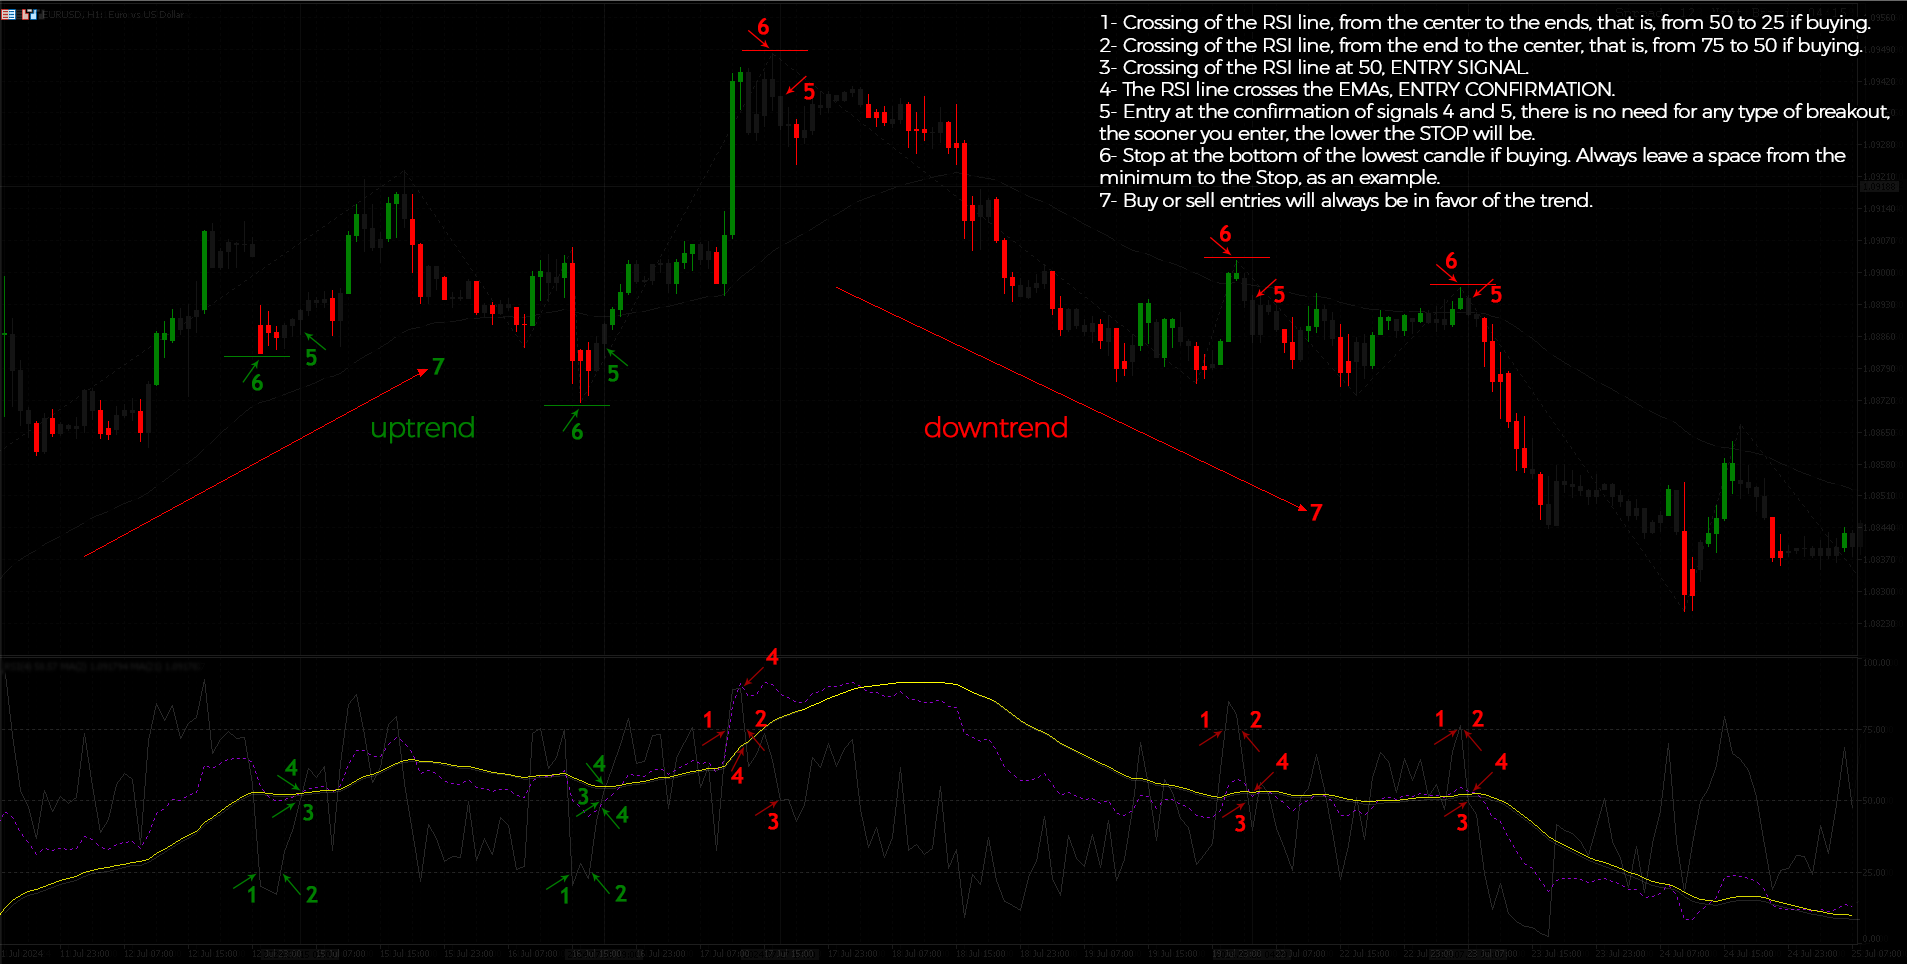Click price axis value 1.08790
The image size is (1907, 964).
pyautogui.click(x=1880, y=369)
